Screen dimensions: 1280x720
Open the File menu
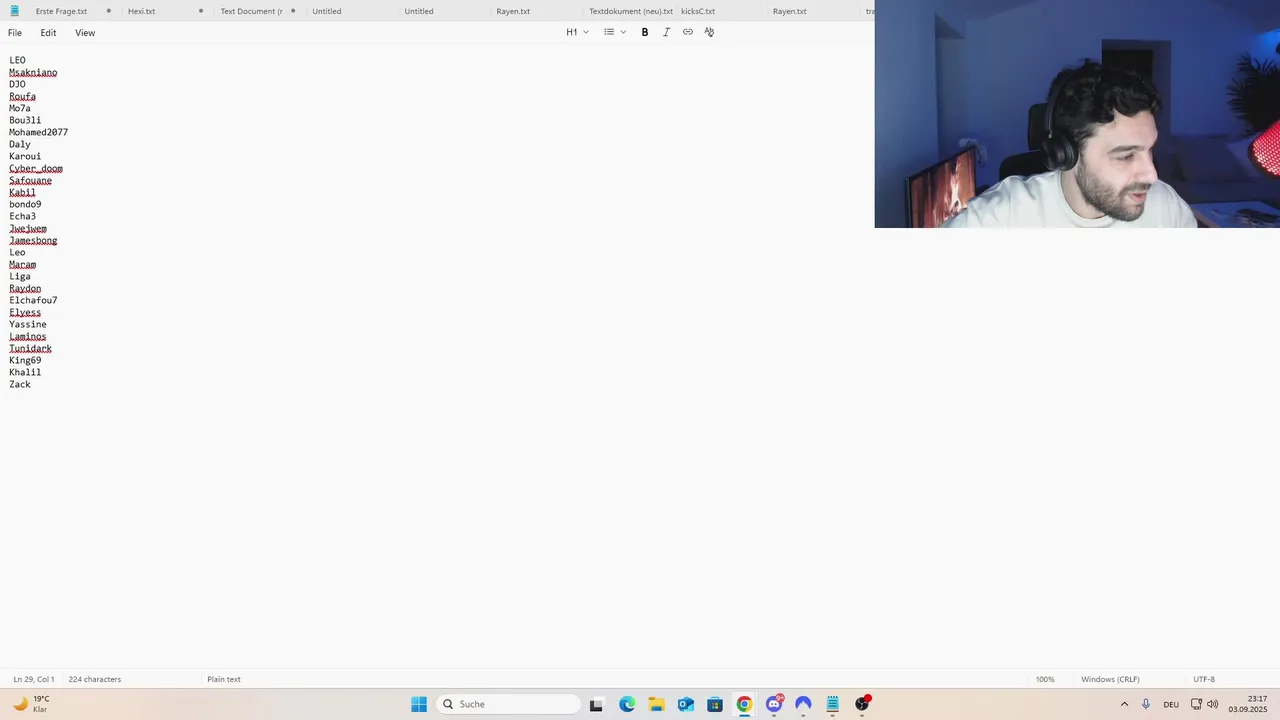click(15, 33)
